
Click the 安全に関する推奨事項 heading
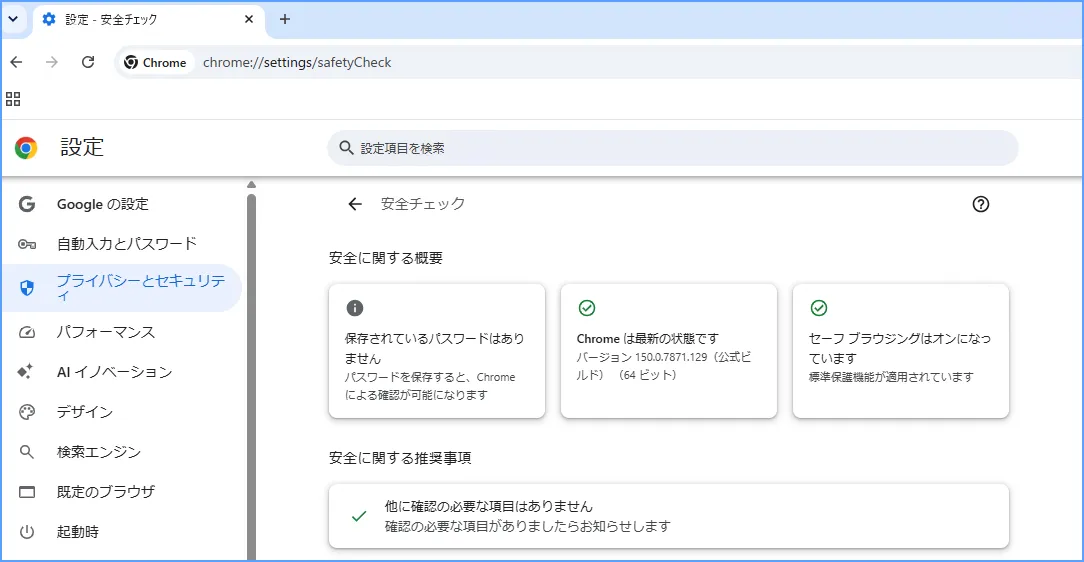400,458
